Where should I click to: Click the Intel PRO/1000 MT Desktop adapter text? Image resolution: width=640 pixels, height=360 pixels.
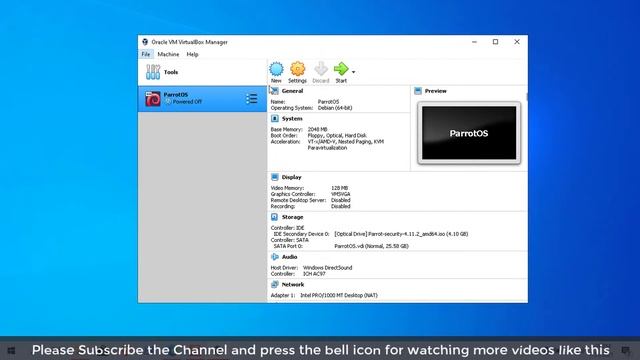(x=339, y=295)
